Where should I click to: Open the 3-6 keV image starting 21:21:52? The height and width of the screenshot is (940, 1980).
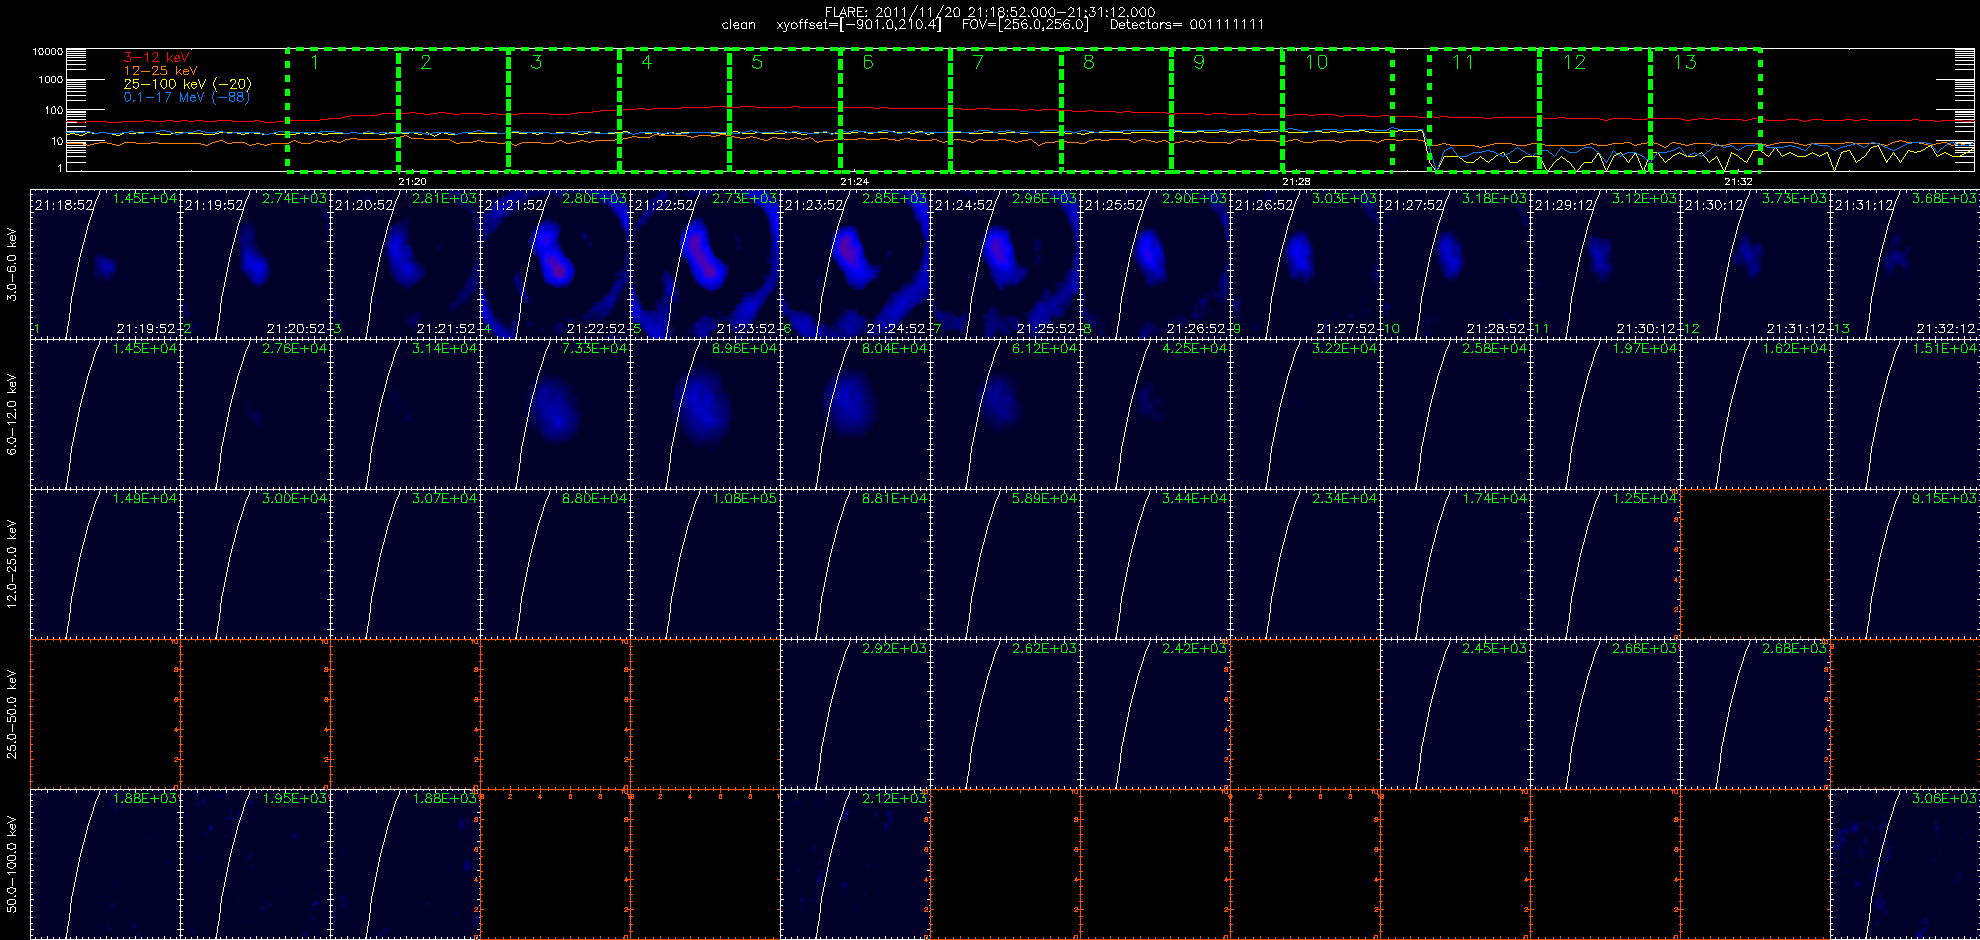click(556, 264)
